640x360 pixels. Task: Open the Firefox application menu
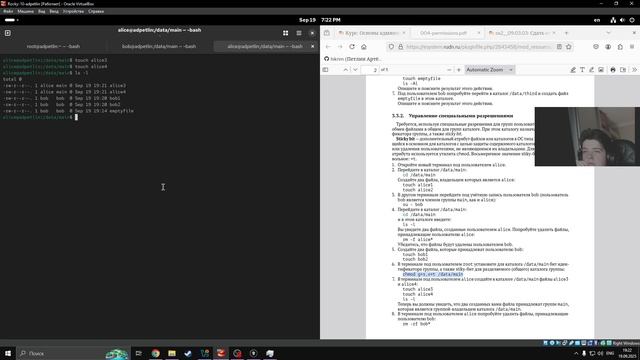coord(632,47)
